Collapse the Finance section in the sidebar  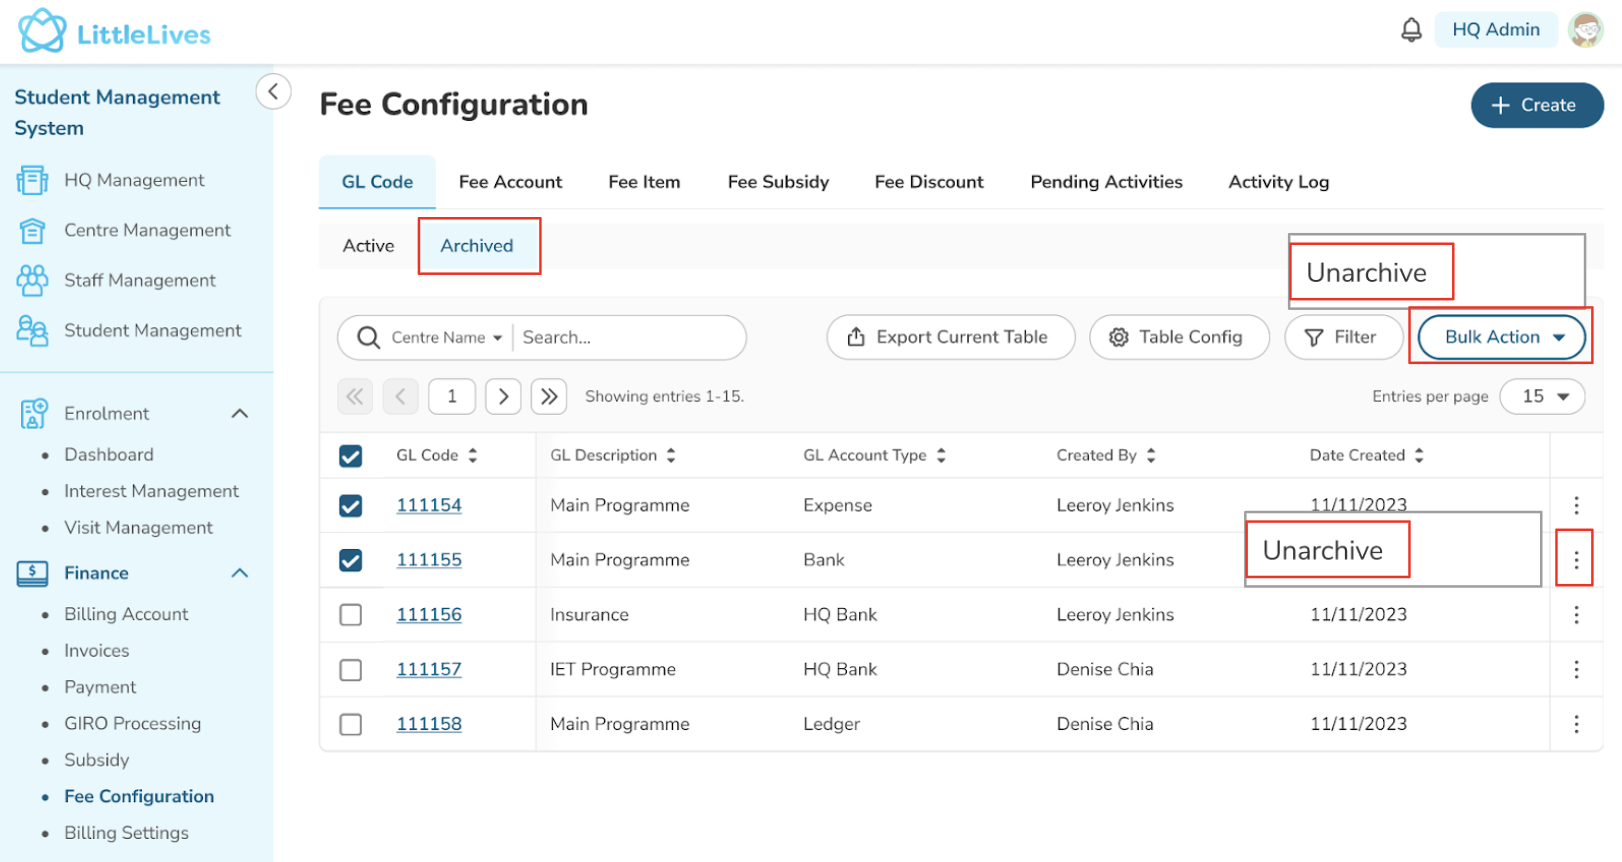240,573
